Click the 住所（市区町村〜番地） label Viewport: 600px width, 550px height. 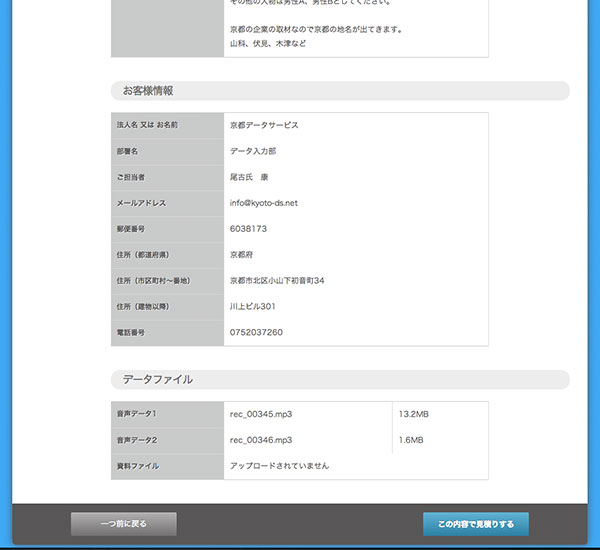[154, 281]
